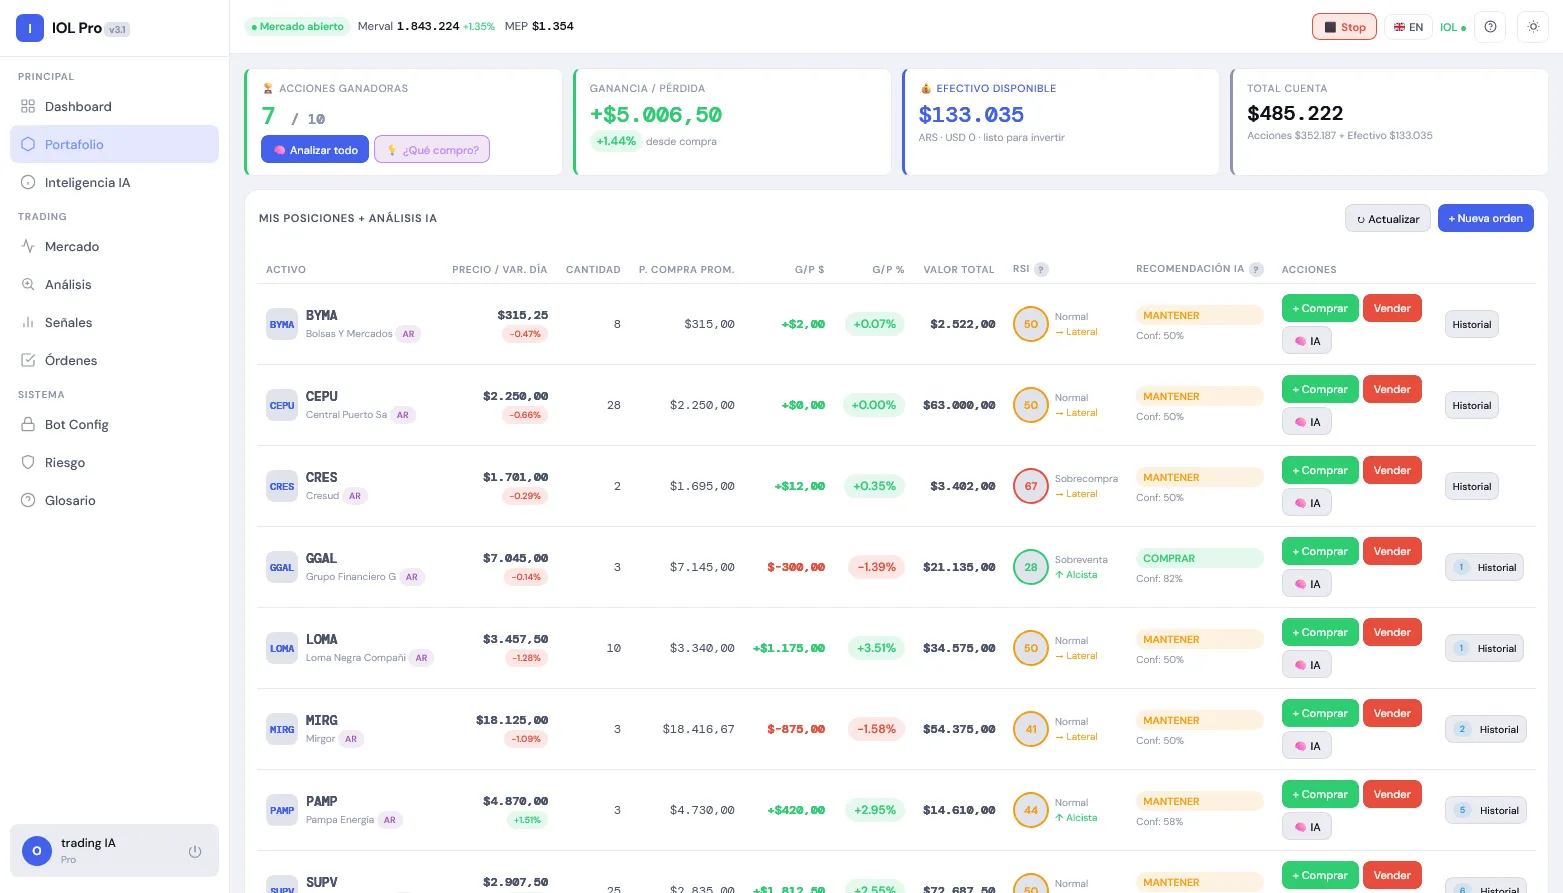Toggle the light/dark theme sun icon

[x=1533, y=27]
